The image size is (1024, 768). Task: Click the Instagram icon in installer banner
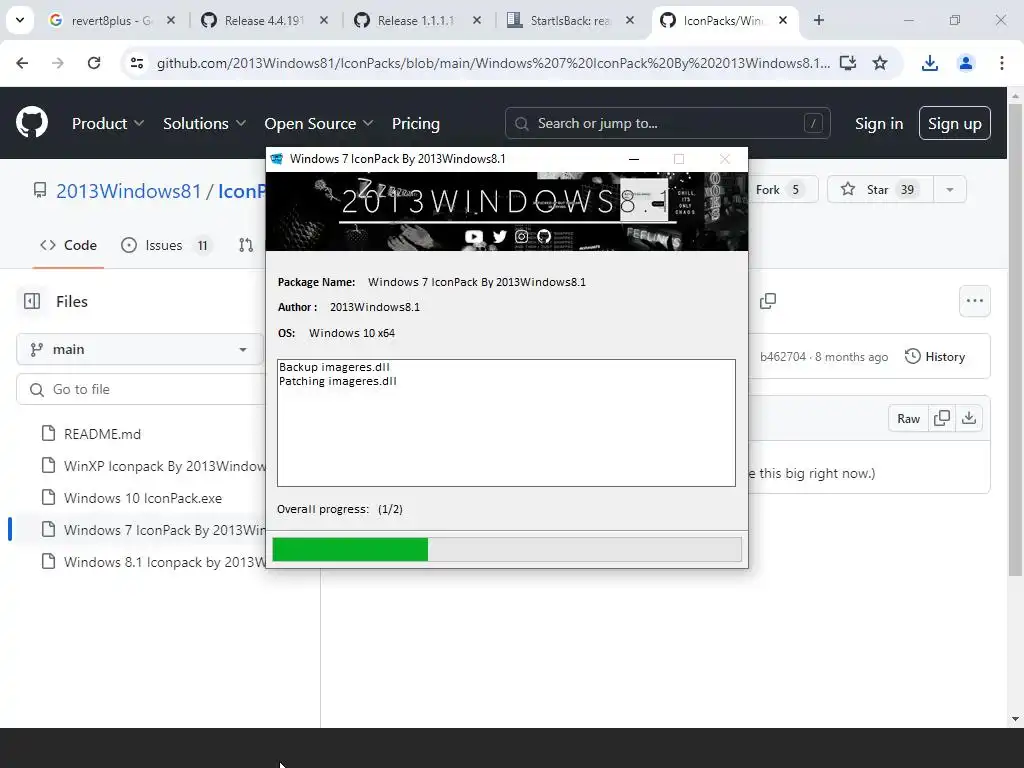pyautogui.click(x=521, y=236)
